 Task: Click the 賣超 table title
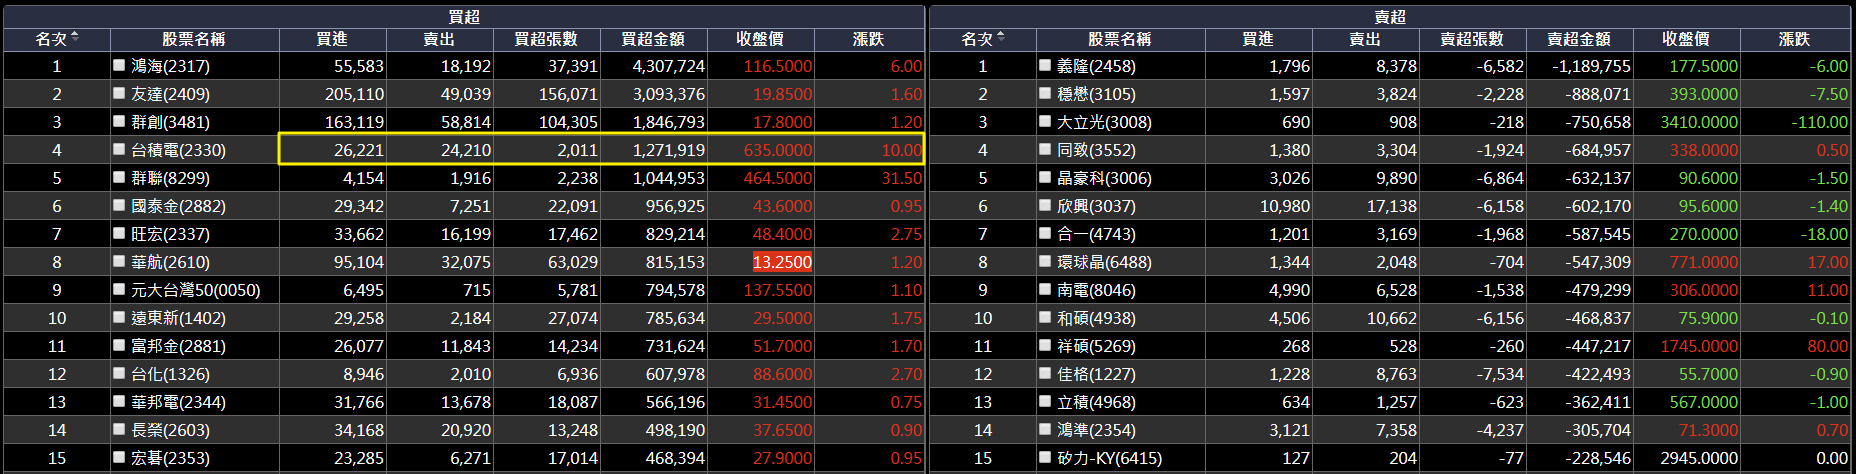(1390, 16)
